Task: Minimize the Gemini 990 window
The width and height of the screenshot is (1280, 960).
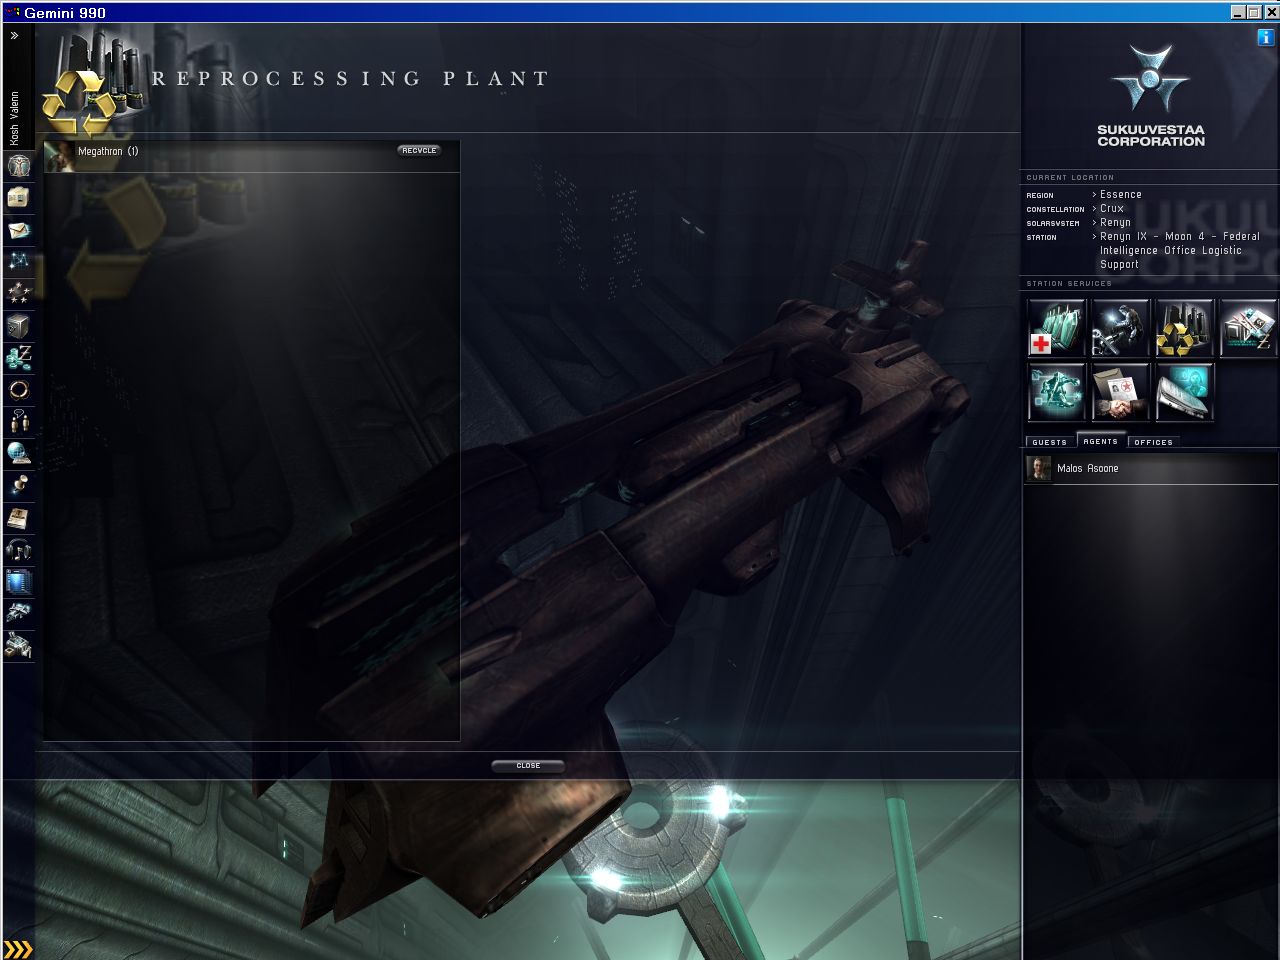Action: [1238, 12]
